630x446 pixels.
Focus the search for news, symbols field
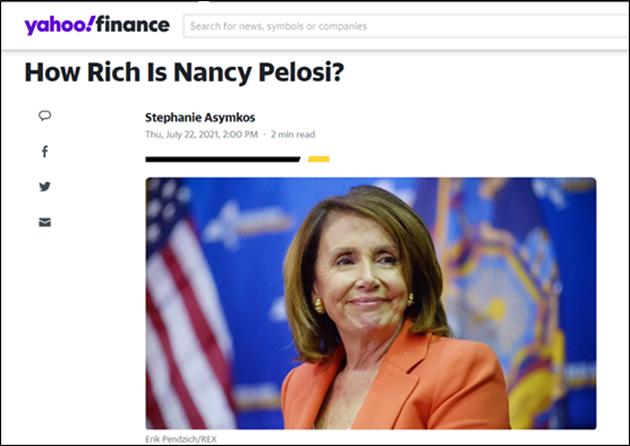click(407, 26)
